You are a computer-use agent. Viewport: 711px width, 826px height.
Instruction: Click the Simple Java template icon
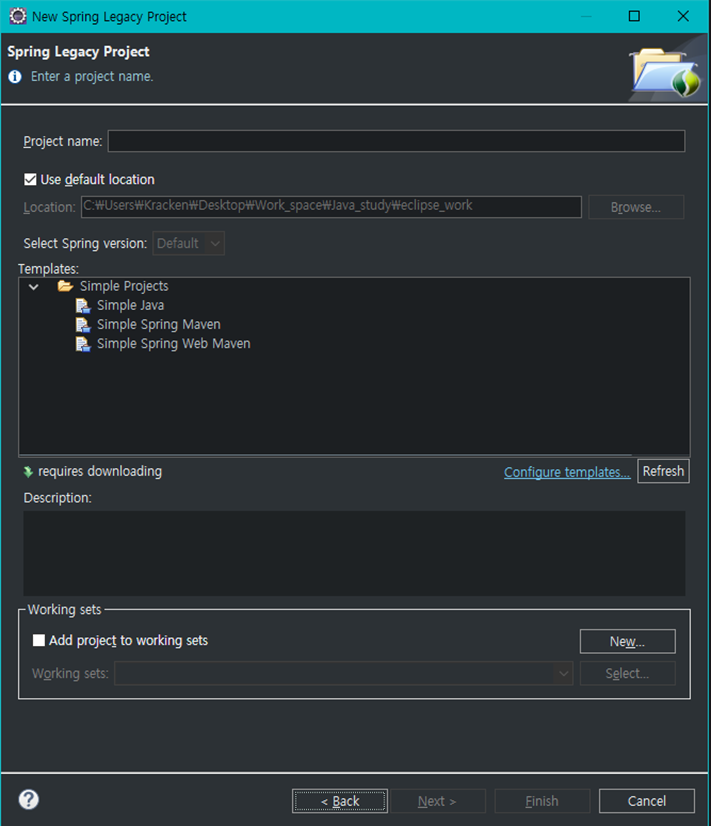pyautogui.click(x=83, y=306)
